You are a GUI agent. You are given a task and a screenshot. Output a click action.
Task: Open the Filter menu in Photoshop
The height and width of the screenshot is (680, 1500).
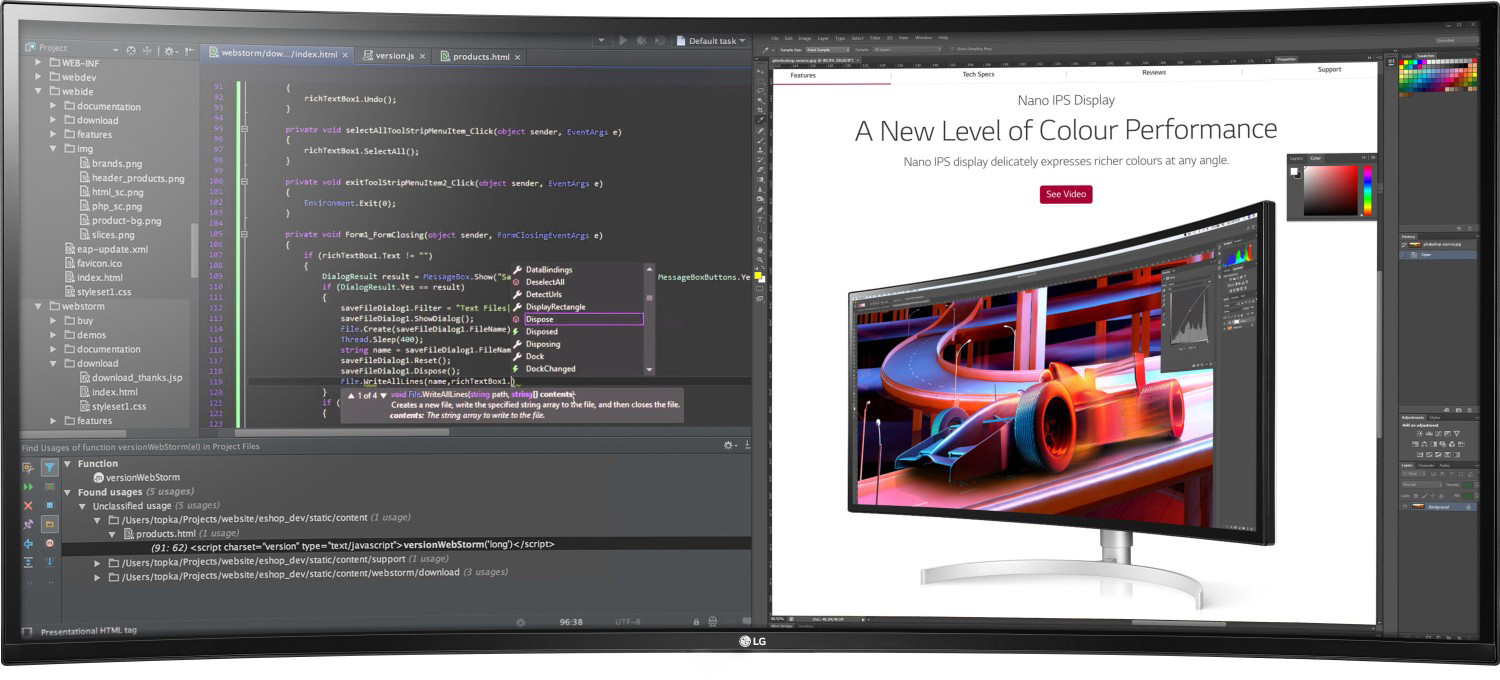(875, 37)
